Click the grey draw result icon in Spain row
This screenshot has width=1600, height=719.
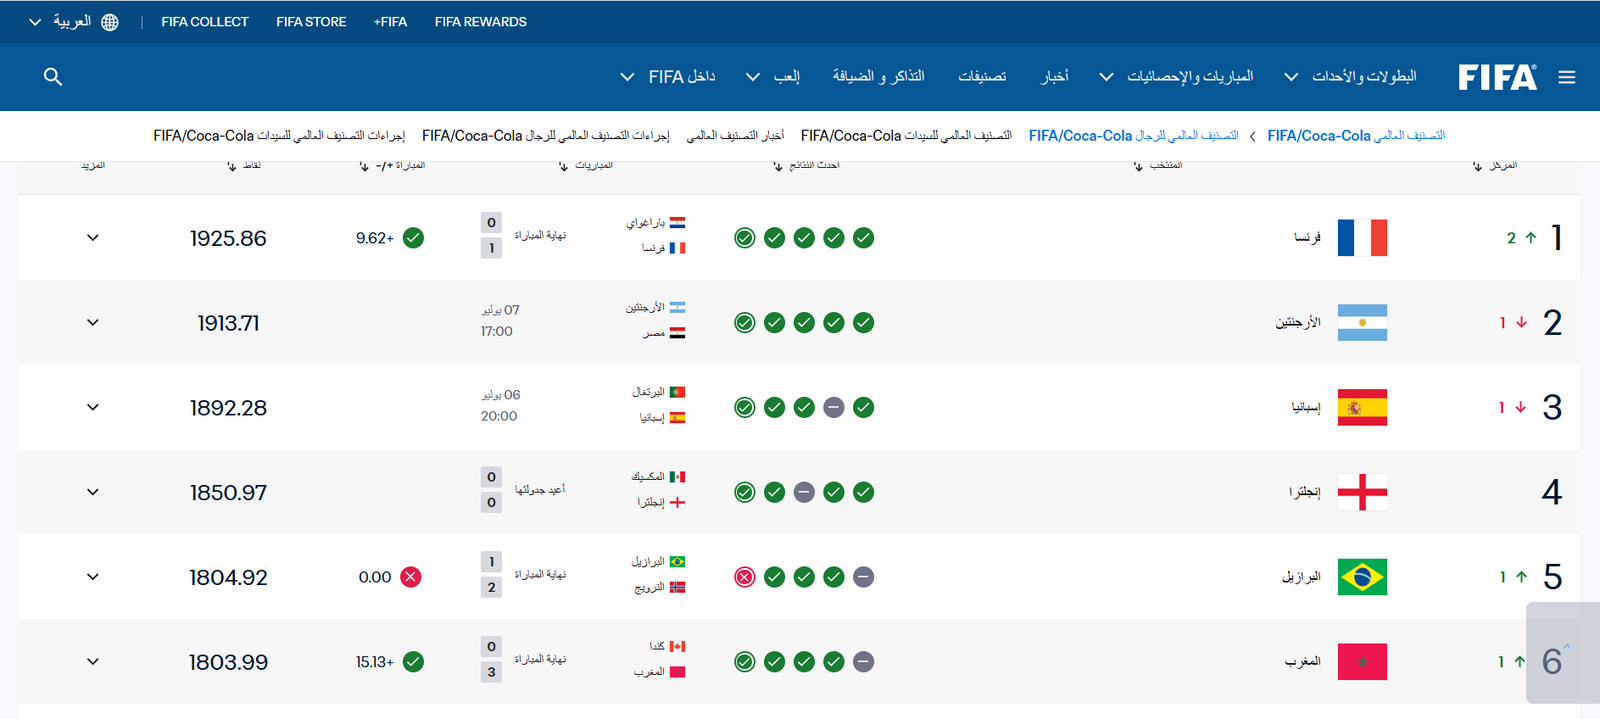click(834, 407)
